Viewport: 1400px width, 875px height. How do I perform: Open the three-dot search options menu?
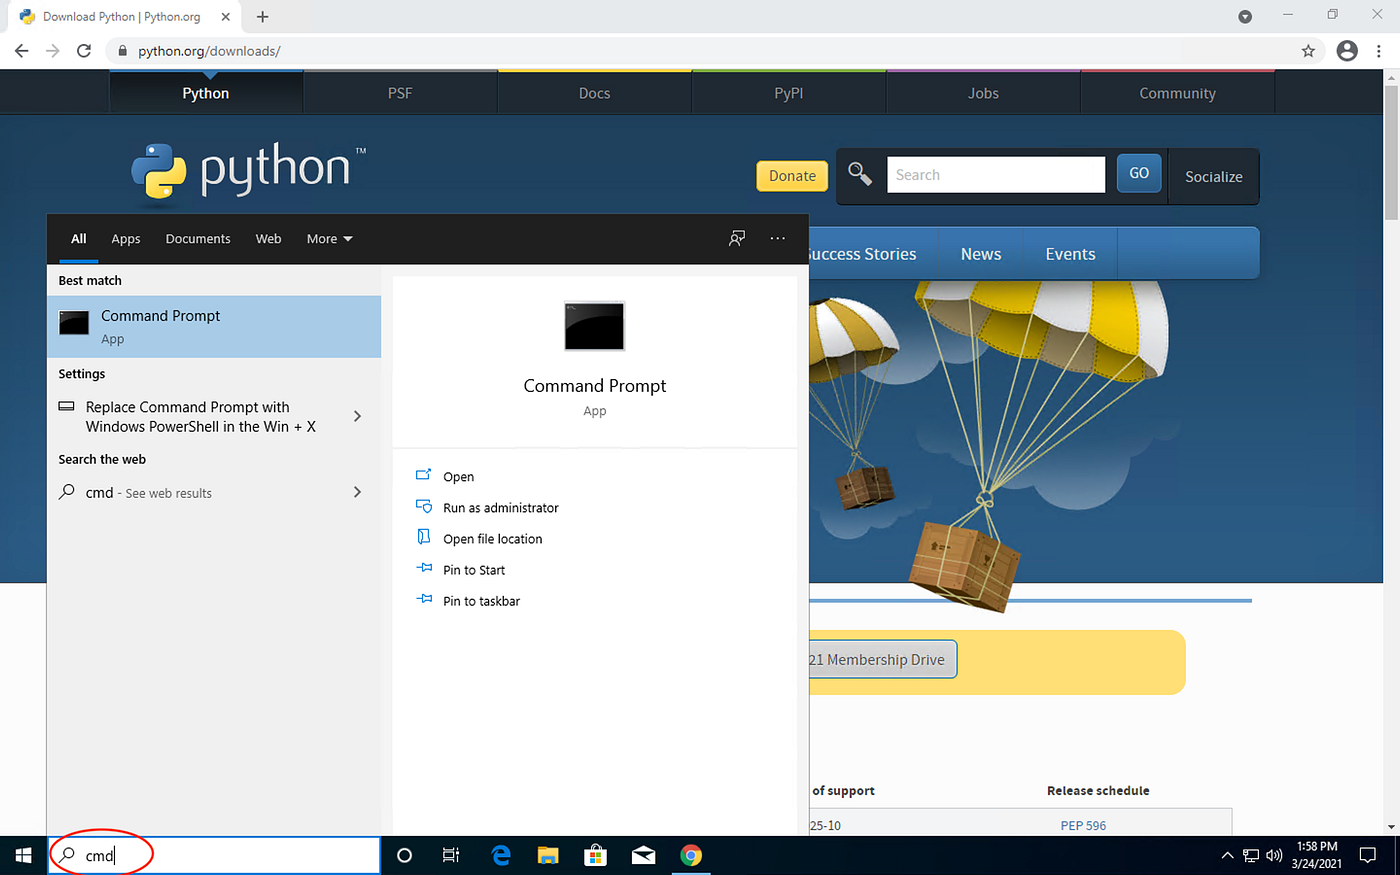[x=778, y=238]
